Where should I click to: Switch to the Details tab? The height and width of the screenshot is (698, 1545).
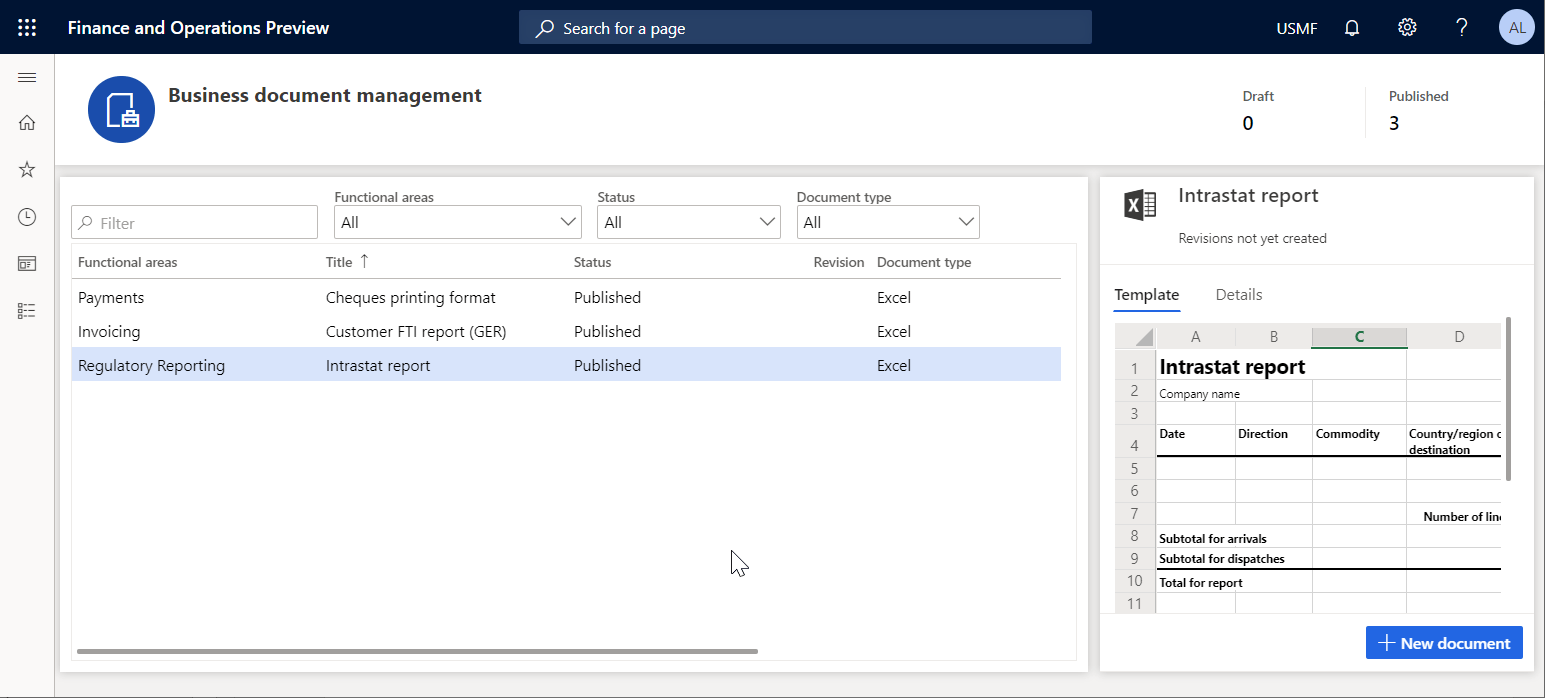[1239, 295]
